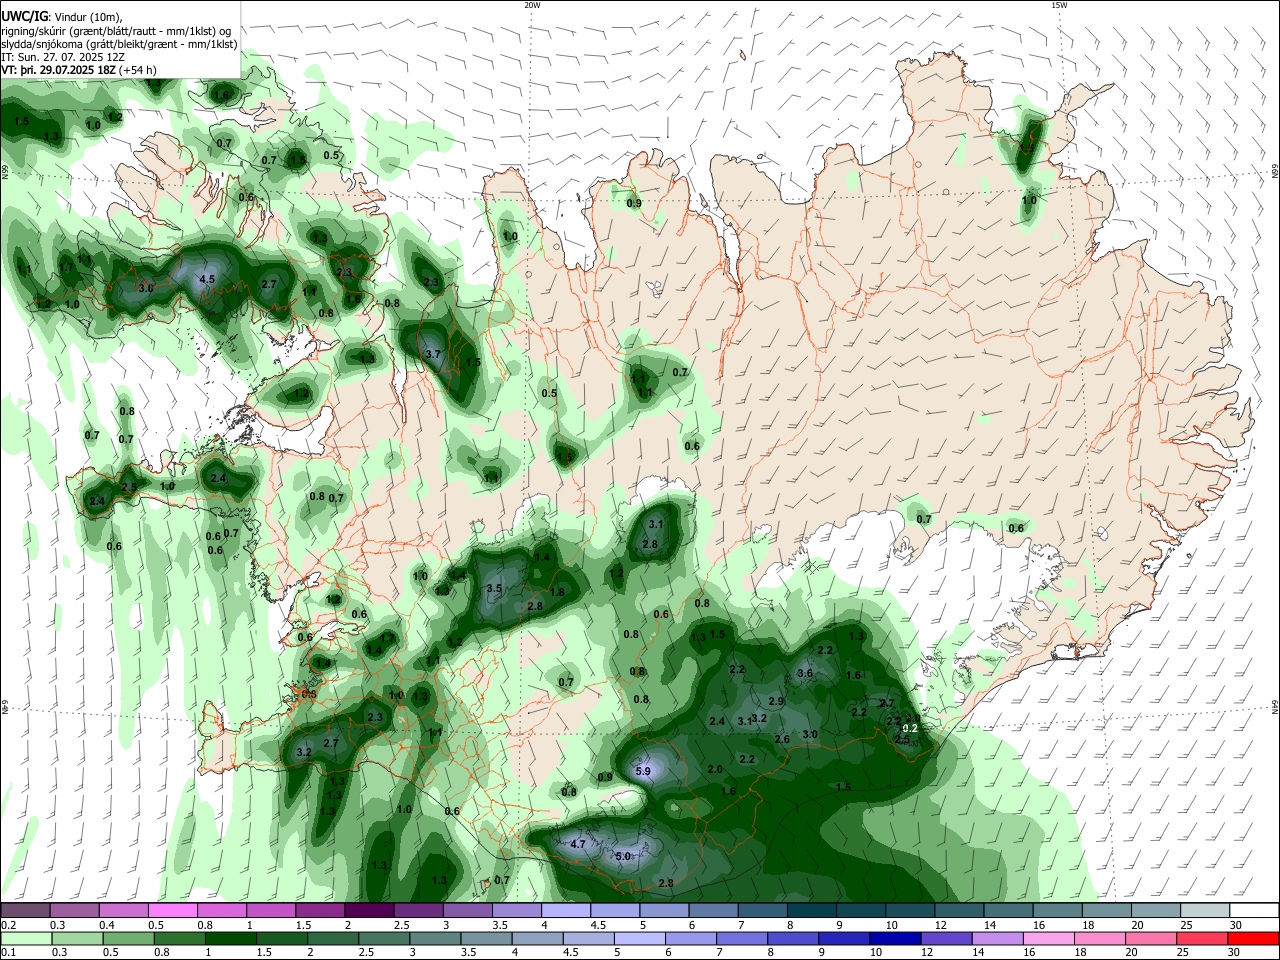
Task: Click the deep blue rain scale swatch 10–12
Action: click(895, 938)
